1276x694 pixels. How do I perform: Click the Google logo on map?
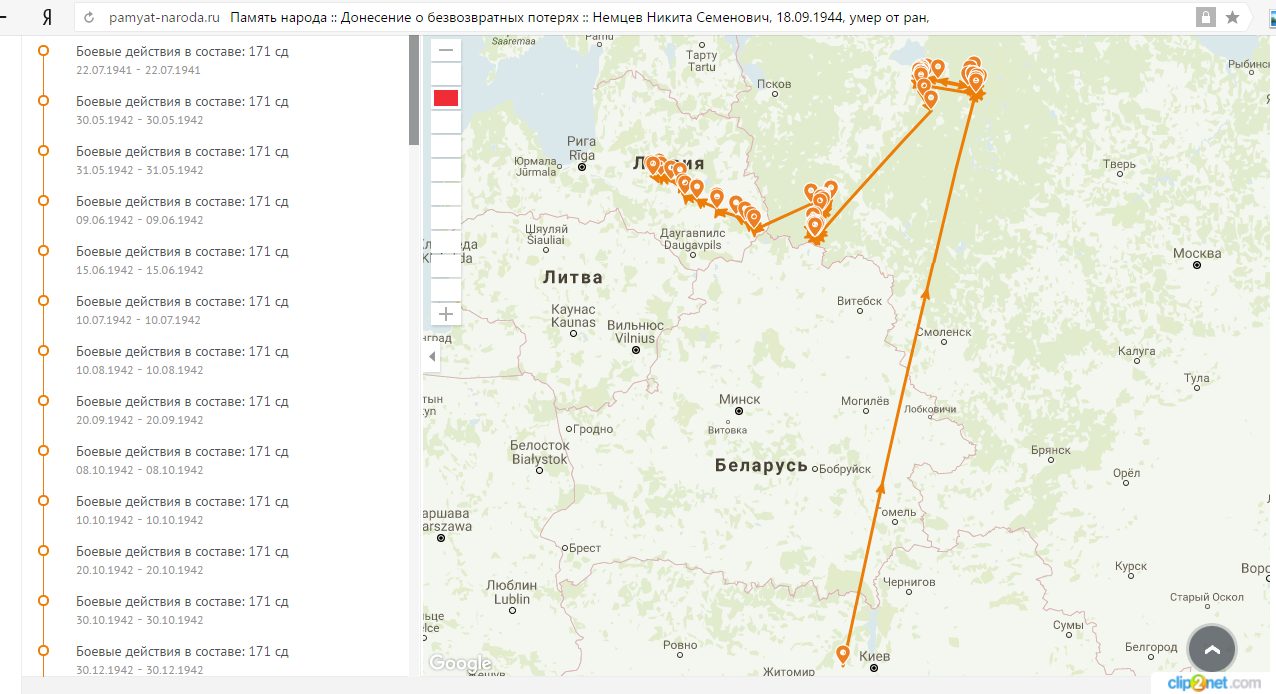tap(460, 663)
